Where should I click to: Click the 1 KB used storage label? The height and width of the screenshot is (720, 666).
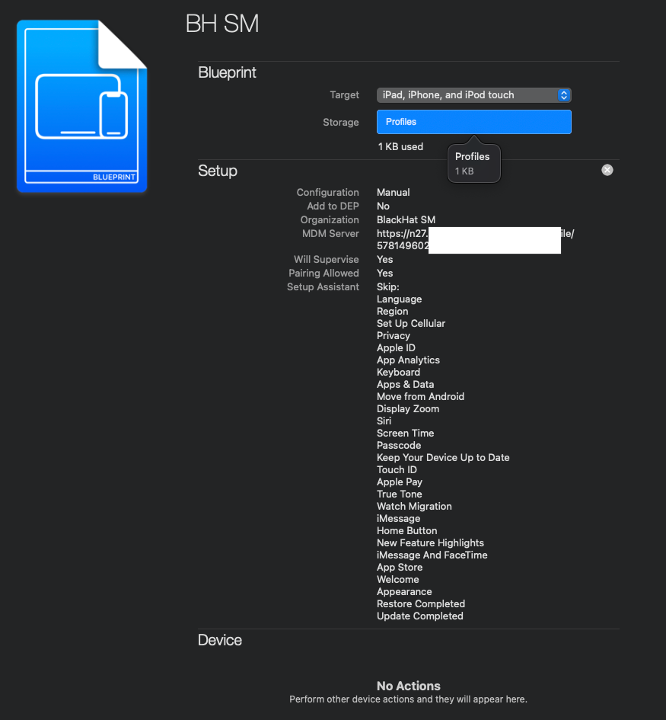tap(400, 147)
